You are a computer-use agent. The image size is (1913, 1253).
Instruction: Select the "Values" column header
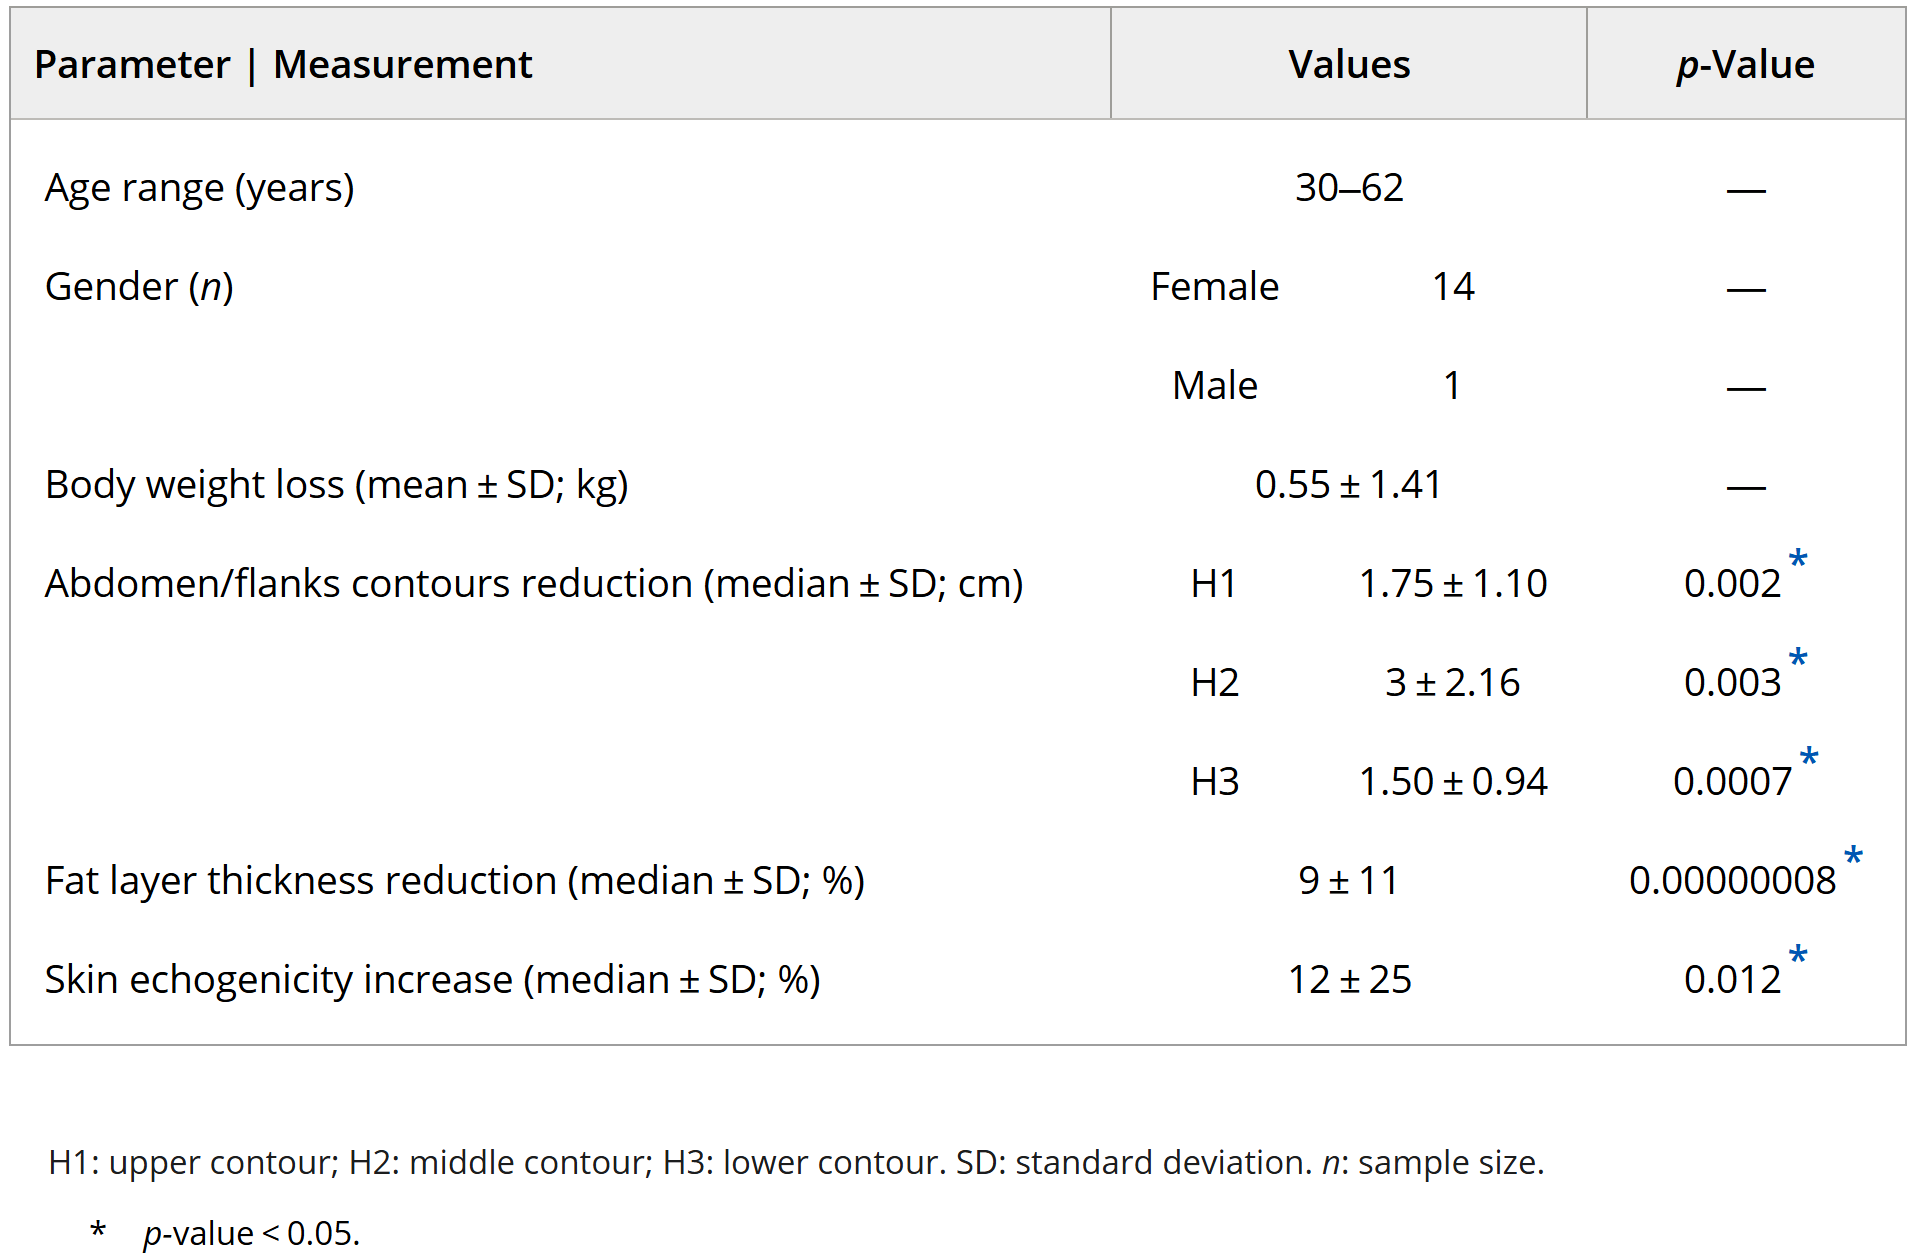[1348, 65]
